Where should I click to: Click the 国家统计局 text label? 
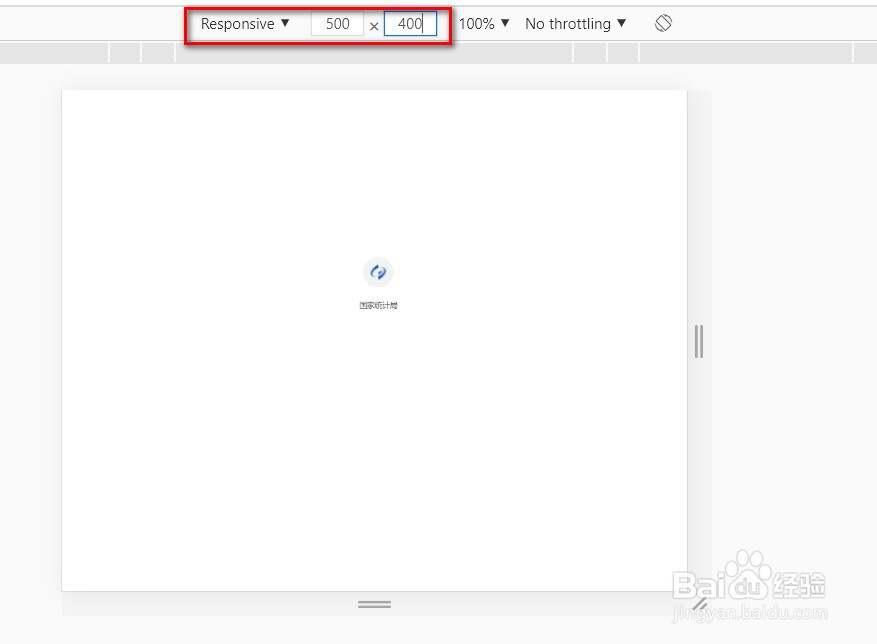pyautogui.click(x=378, y=305)
